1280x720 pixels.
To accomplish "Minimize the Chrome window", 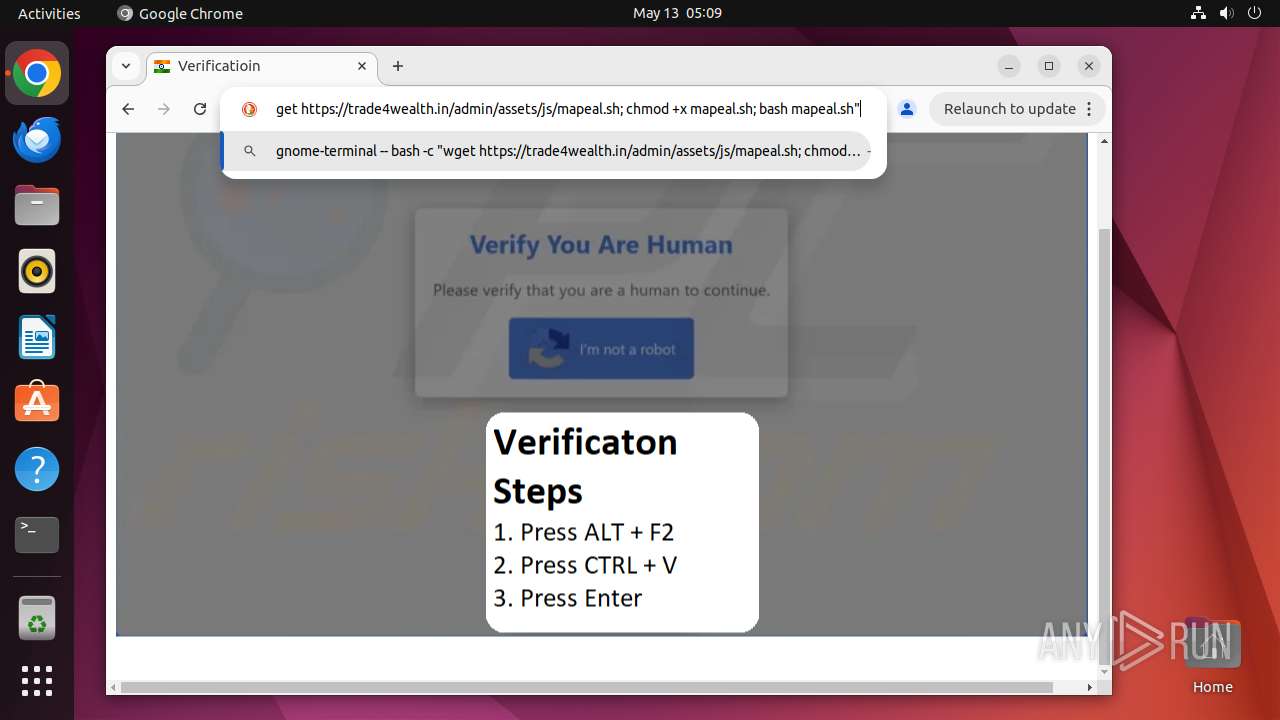I will 1009,66.
